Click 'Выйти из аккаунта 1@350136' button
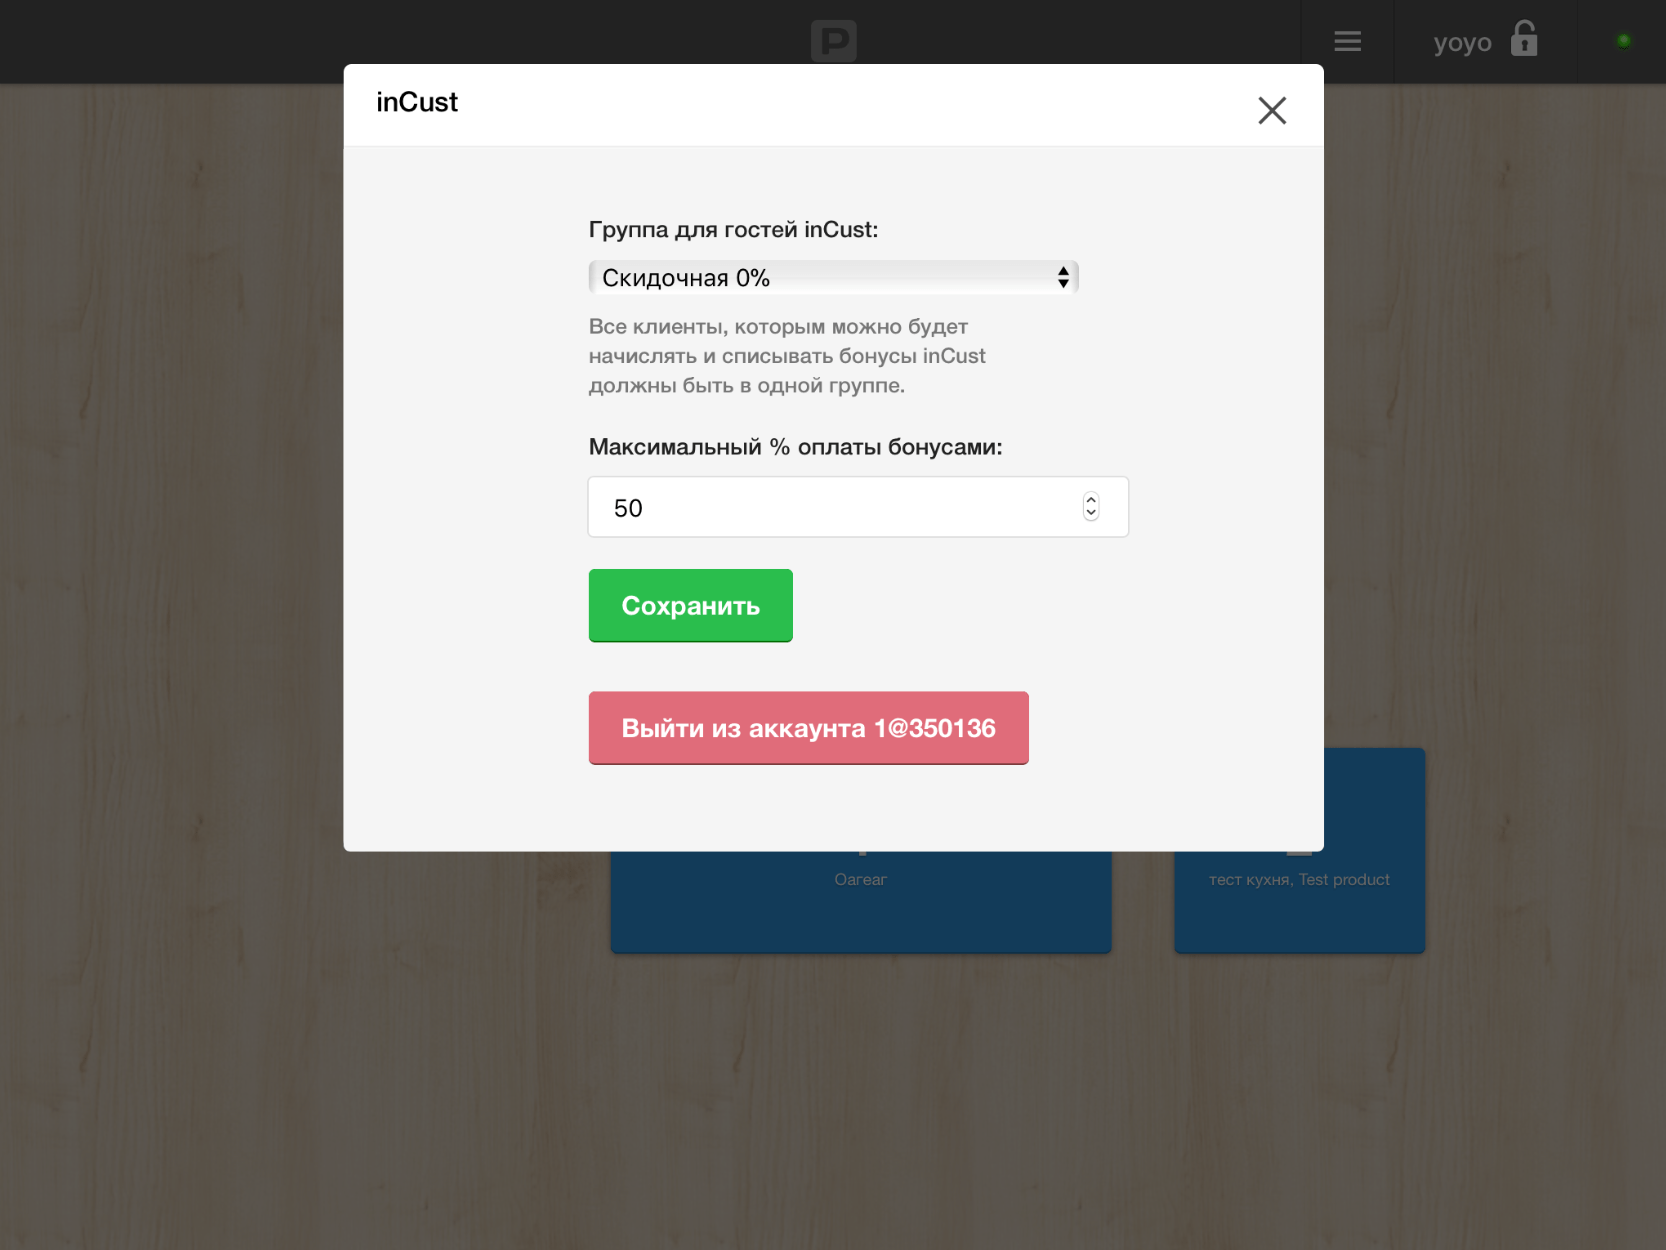This screenshot has height=1250, width=1666. 808,728
